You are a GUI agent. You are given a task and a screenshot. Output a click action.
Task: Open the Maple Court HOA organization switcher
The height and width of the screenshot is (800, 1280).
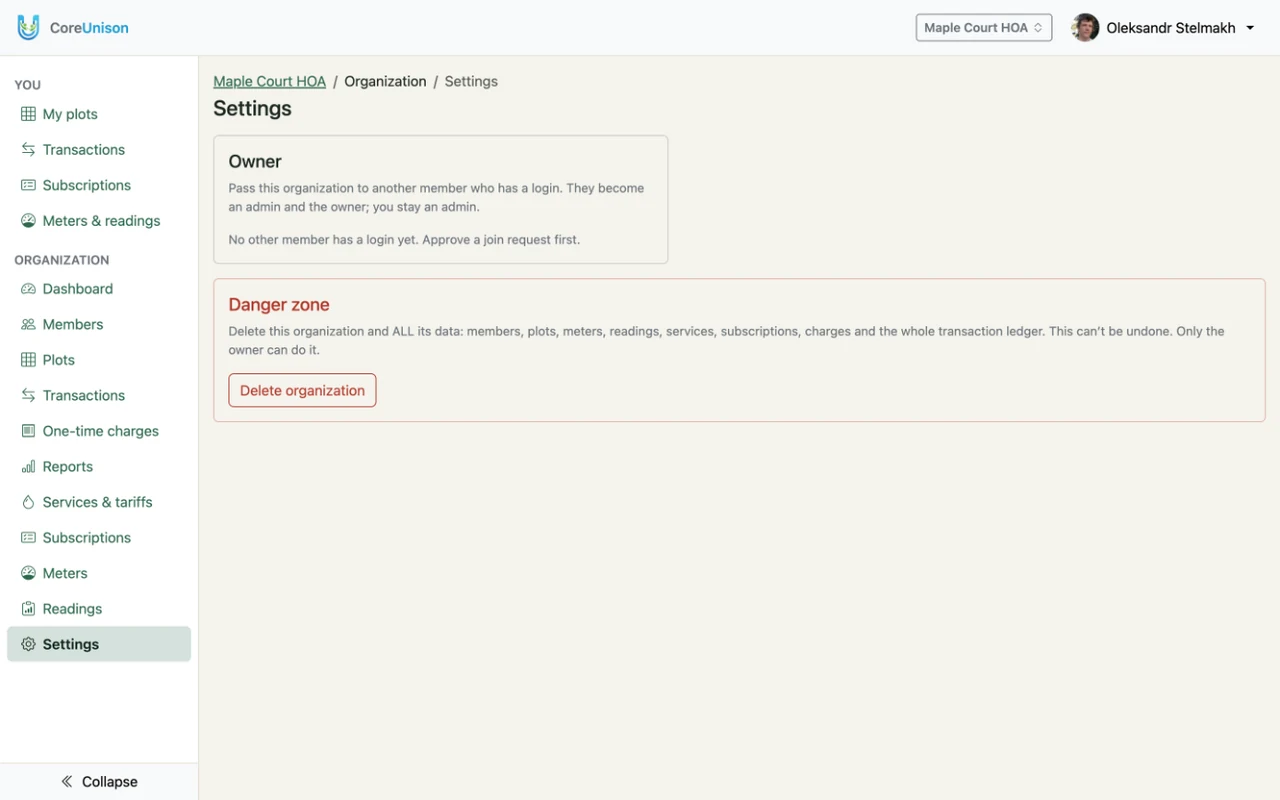(984, 28)
